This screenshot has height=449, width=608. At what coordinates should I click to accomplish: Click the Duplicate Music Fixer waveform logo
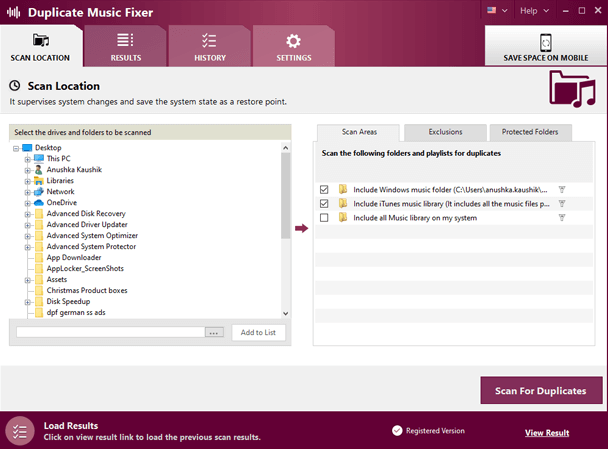[14, 12]
